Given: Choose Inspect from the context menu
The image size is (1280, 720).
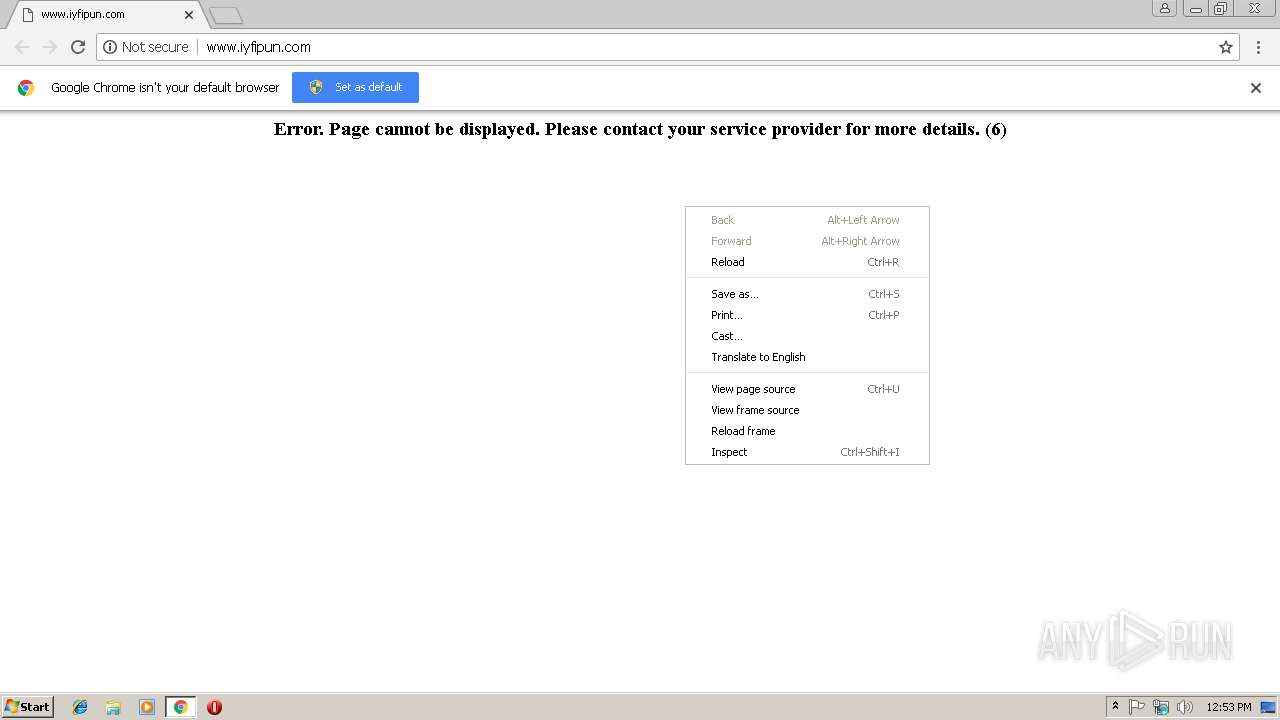Looking at the screenshot, I should click(x=807, y=452).
